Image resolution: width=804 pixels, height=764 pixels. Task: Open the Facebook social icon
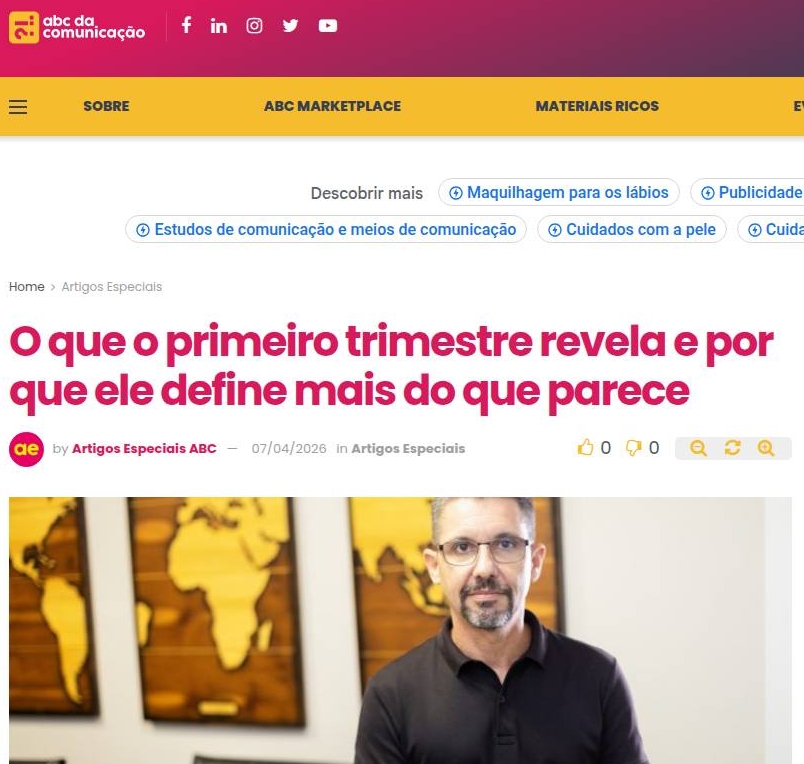pos(187,25)
